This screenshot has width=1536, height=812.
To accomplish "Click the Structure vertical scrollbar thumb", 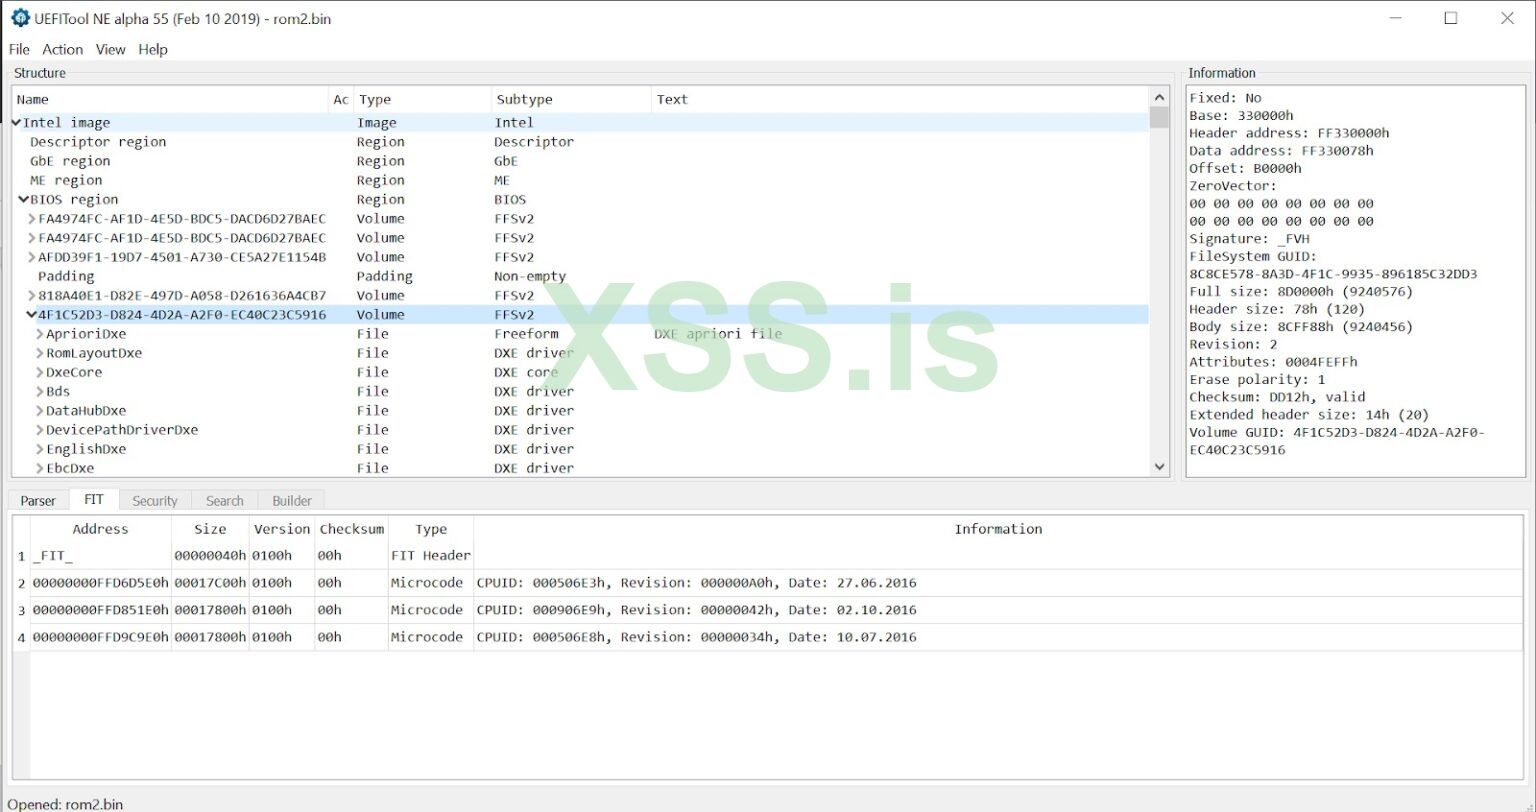I will tap(1160, 118).
